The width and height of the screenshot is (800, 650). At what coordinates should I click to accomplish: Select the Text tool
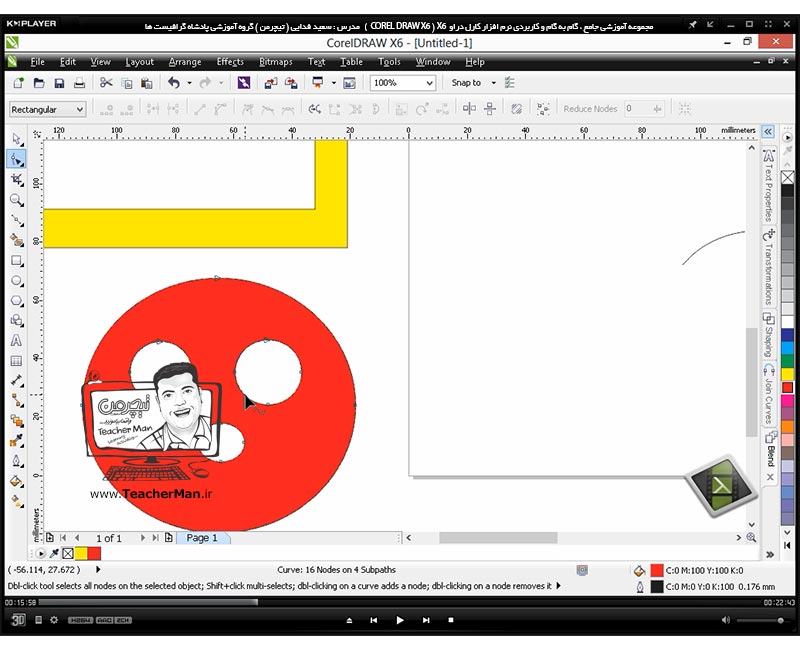16,341
